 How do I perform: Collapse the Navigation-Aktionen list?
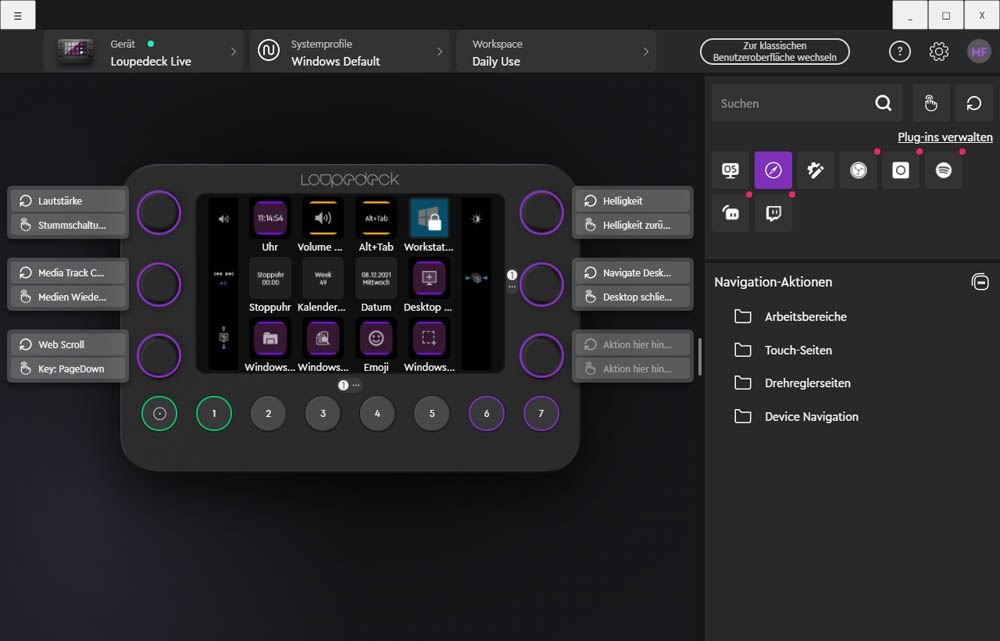(x=980, y=281)
